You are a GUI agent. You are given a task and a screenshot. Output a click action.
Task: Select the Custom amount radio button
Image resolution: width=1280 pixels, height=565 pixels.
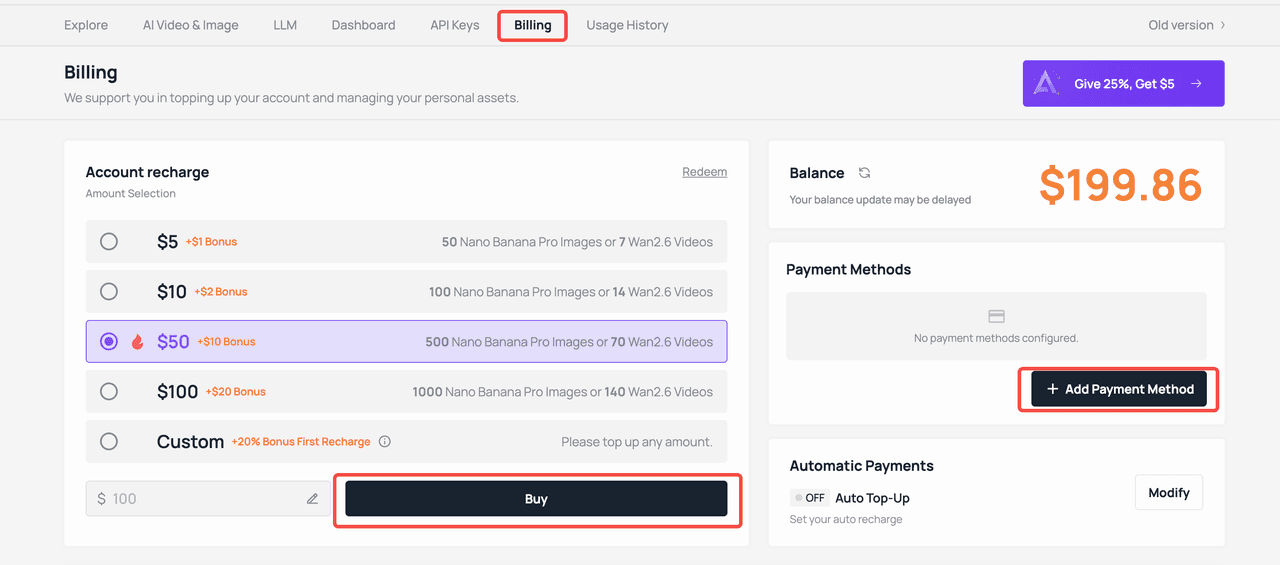click(x=109, y=441)
